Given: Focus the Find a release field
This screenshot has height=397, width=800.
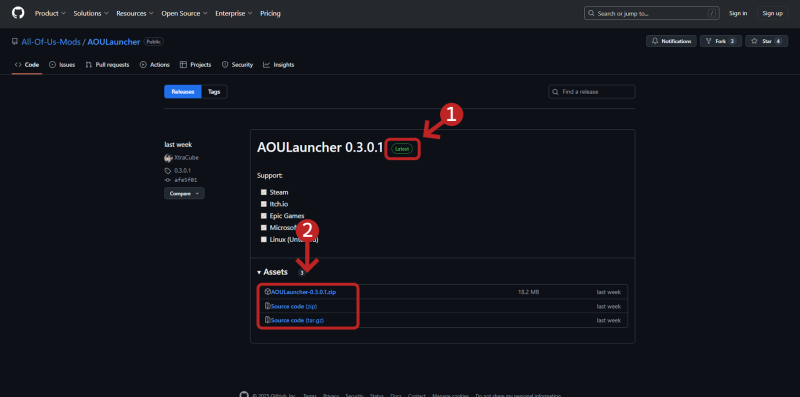Looking at the screenshot, I should [x=592, y=92].
